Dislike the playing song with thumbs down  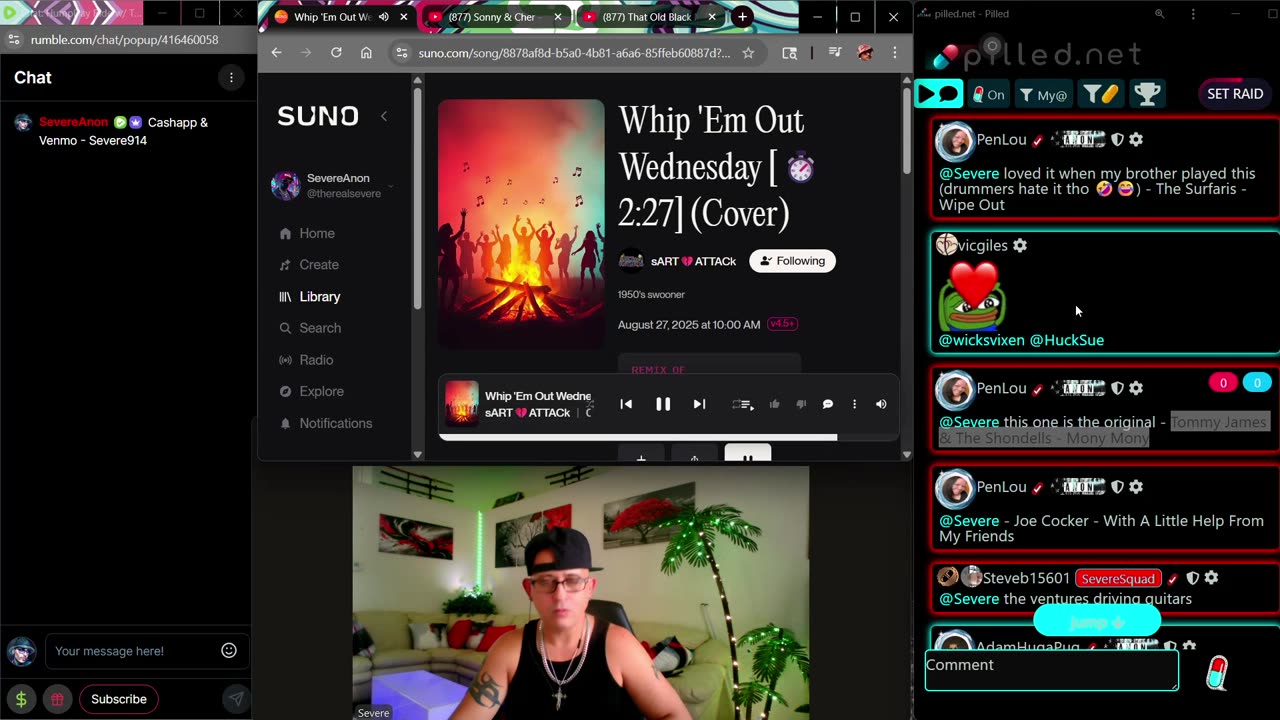point(801,404)
